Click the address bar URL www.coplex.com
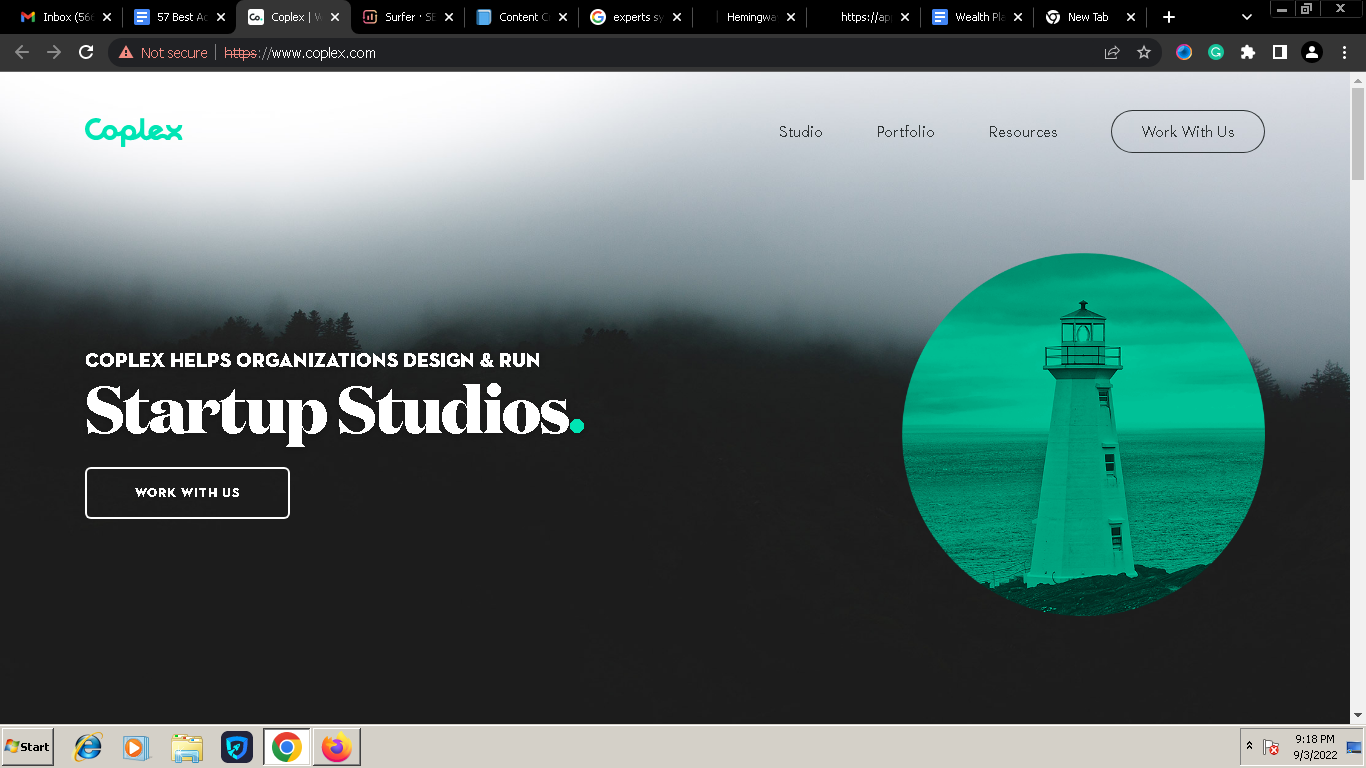The height and width of the screenshot is (768, 1366). point(300,53)
